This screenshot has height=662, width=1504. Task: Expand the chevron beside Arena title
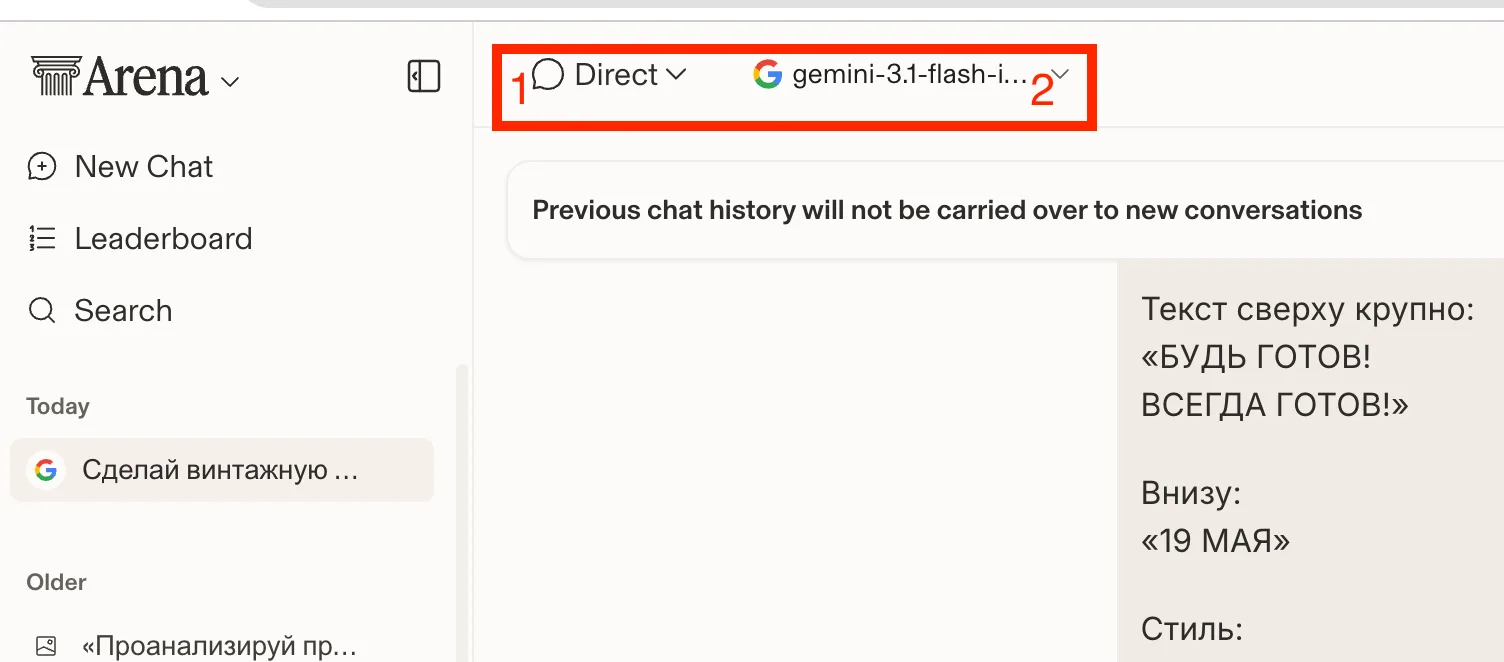(x=230, y=82)
